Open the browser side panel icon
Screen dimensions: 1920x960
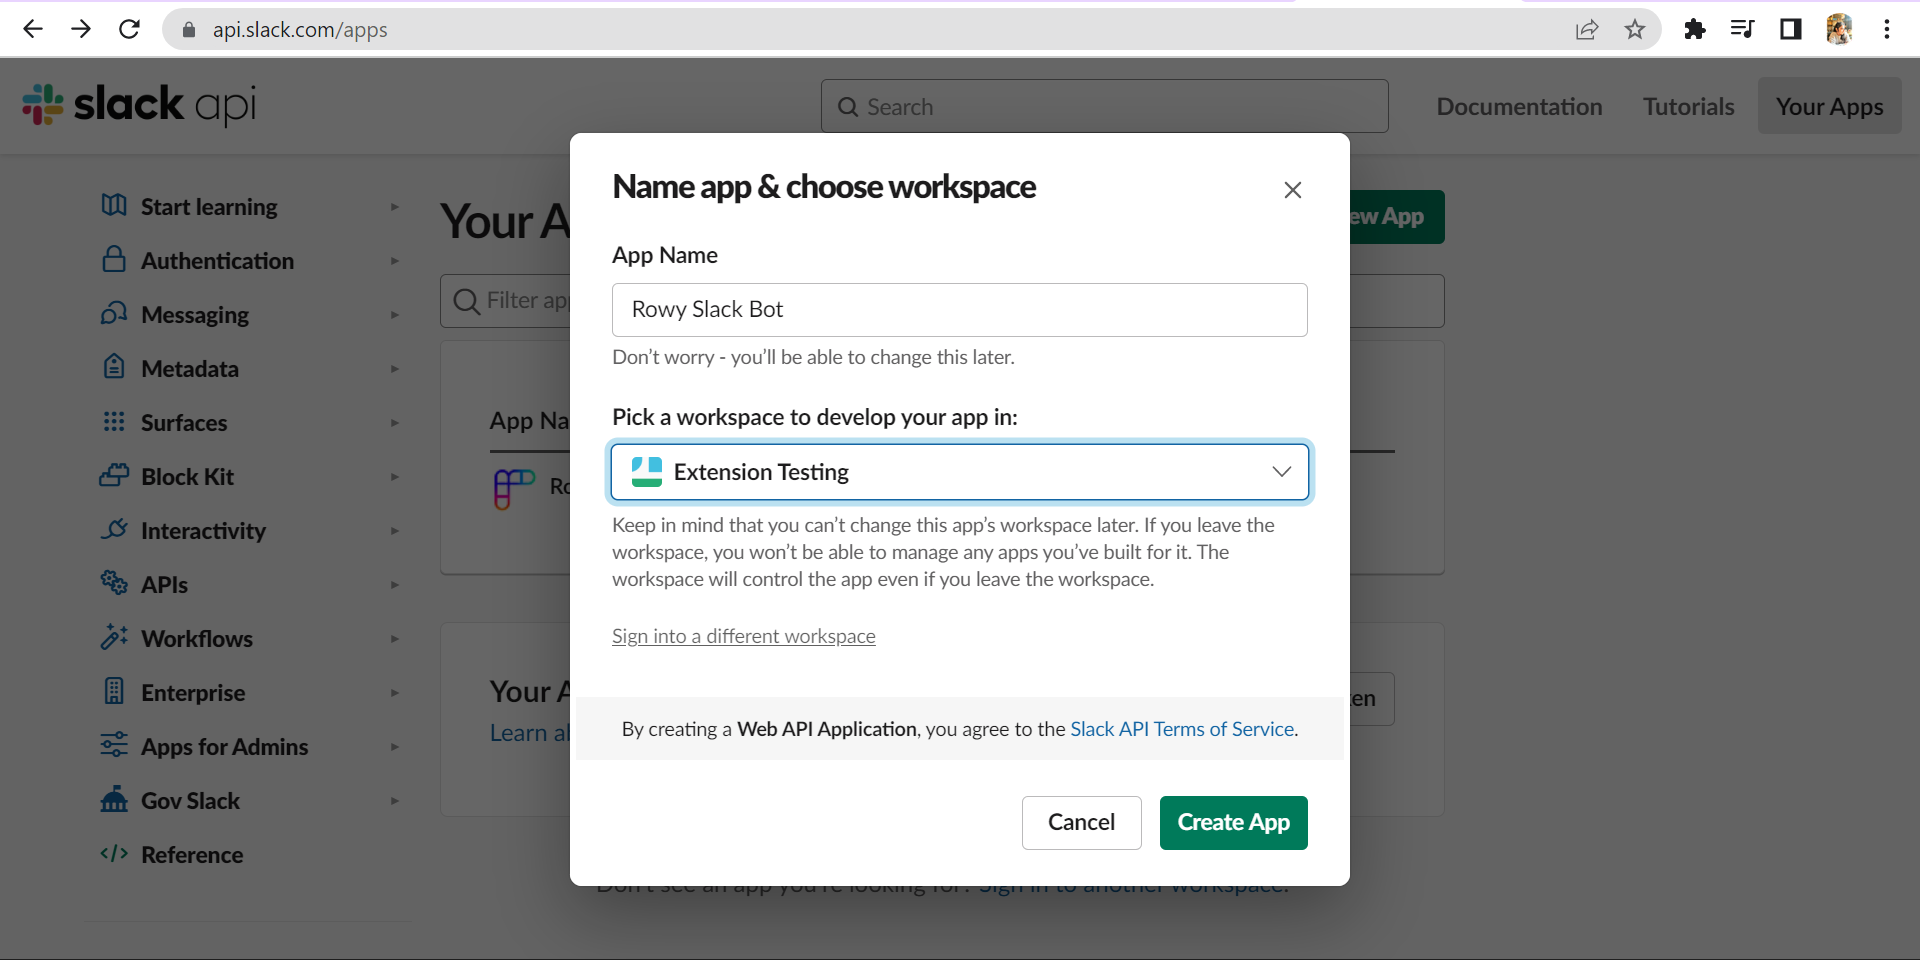(x=1791, y=29)
